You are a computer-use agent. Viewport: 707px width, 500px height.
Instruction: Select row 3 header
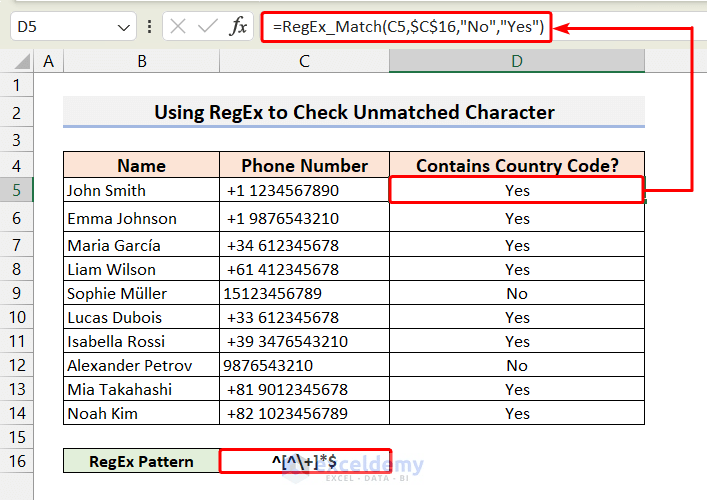tap(17, 140)
